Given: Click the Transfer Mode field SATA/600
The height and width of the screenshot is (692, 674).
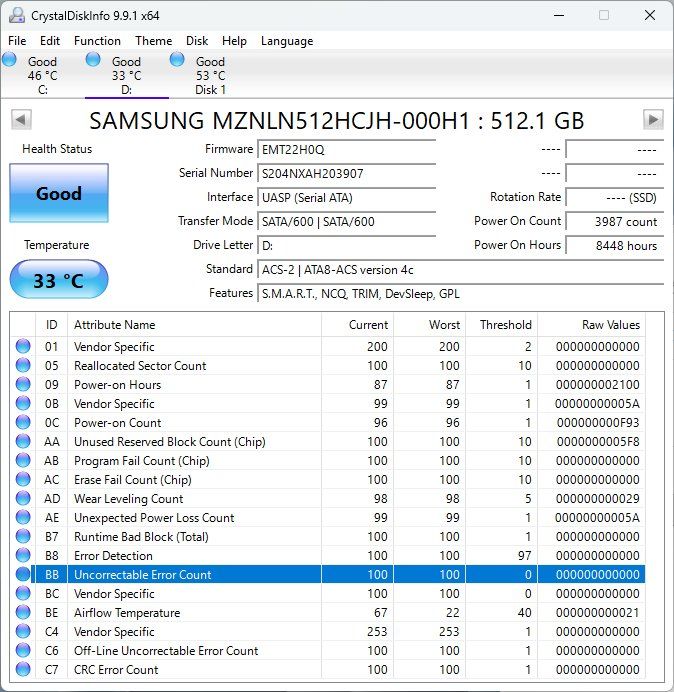Looking at the screenshot, I should (346, 221).
